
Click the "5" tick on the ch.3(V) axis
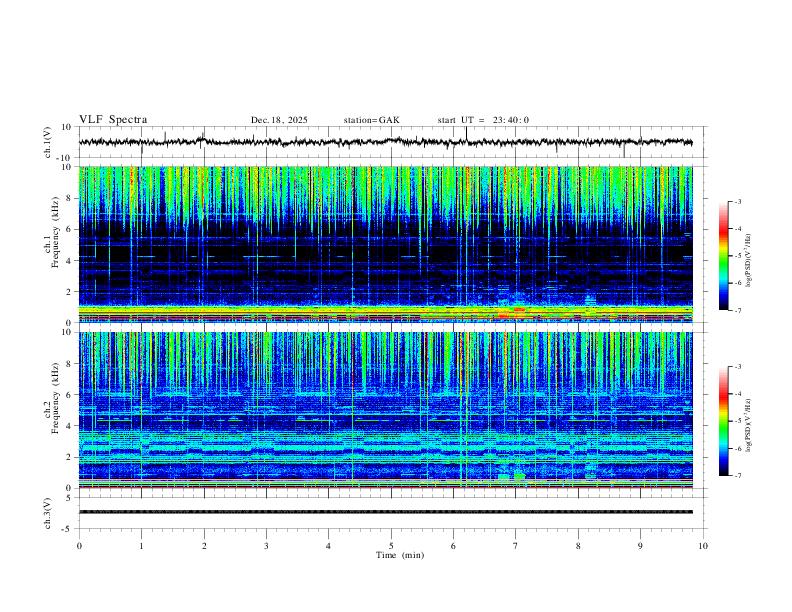[x=70, y=497]
